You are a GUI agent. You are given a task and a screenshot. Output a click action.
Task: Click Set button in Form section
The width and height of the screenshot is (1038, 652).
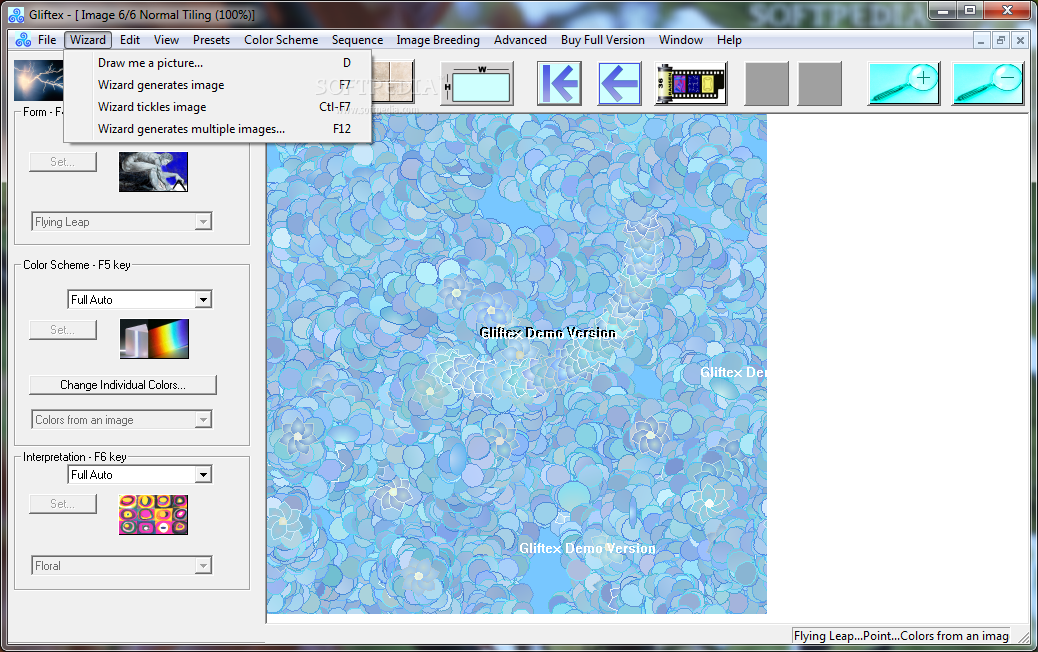(x=63, y=162)
